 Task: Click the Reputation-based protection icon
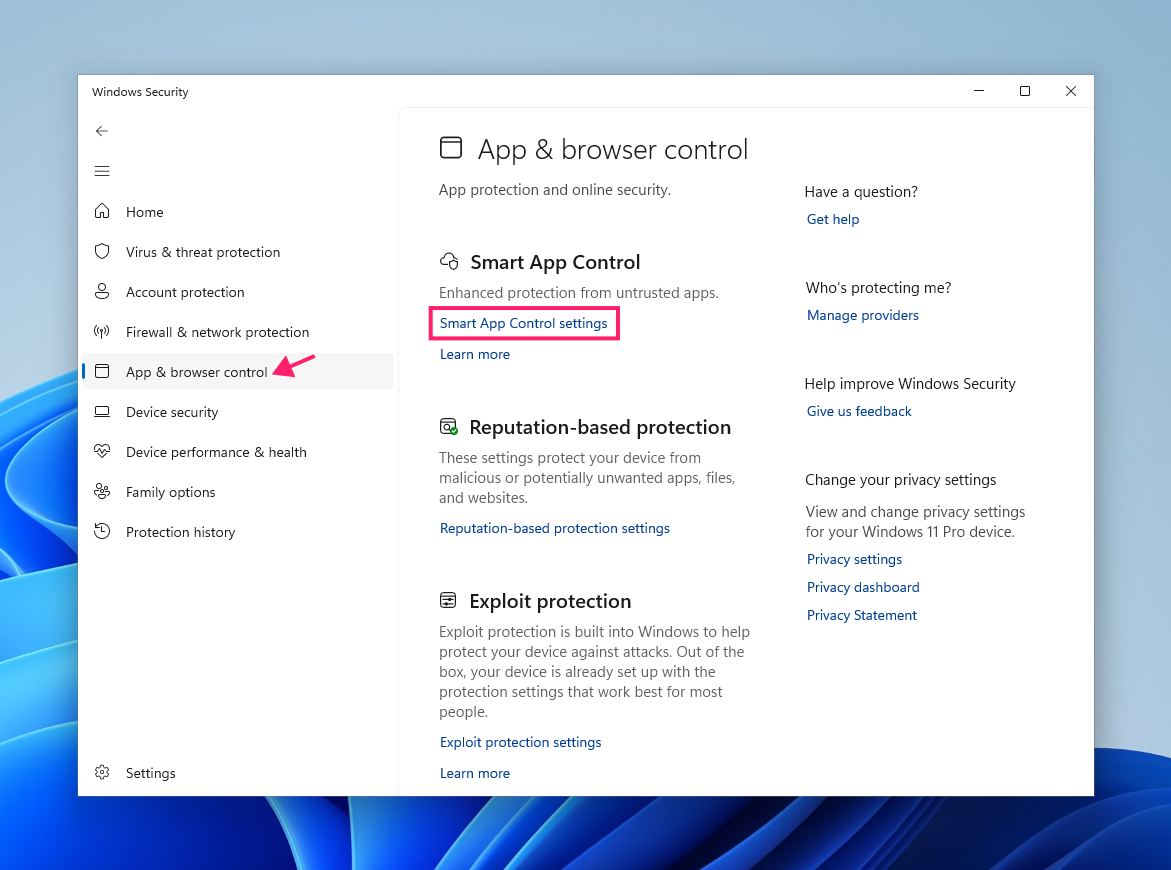[x=448, y=426]
